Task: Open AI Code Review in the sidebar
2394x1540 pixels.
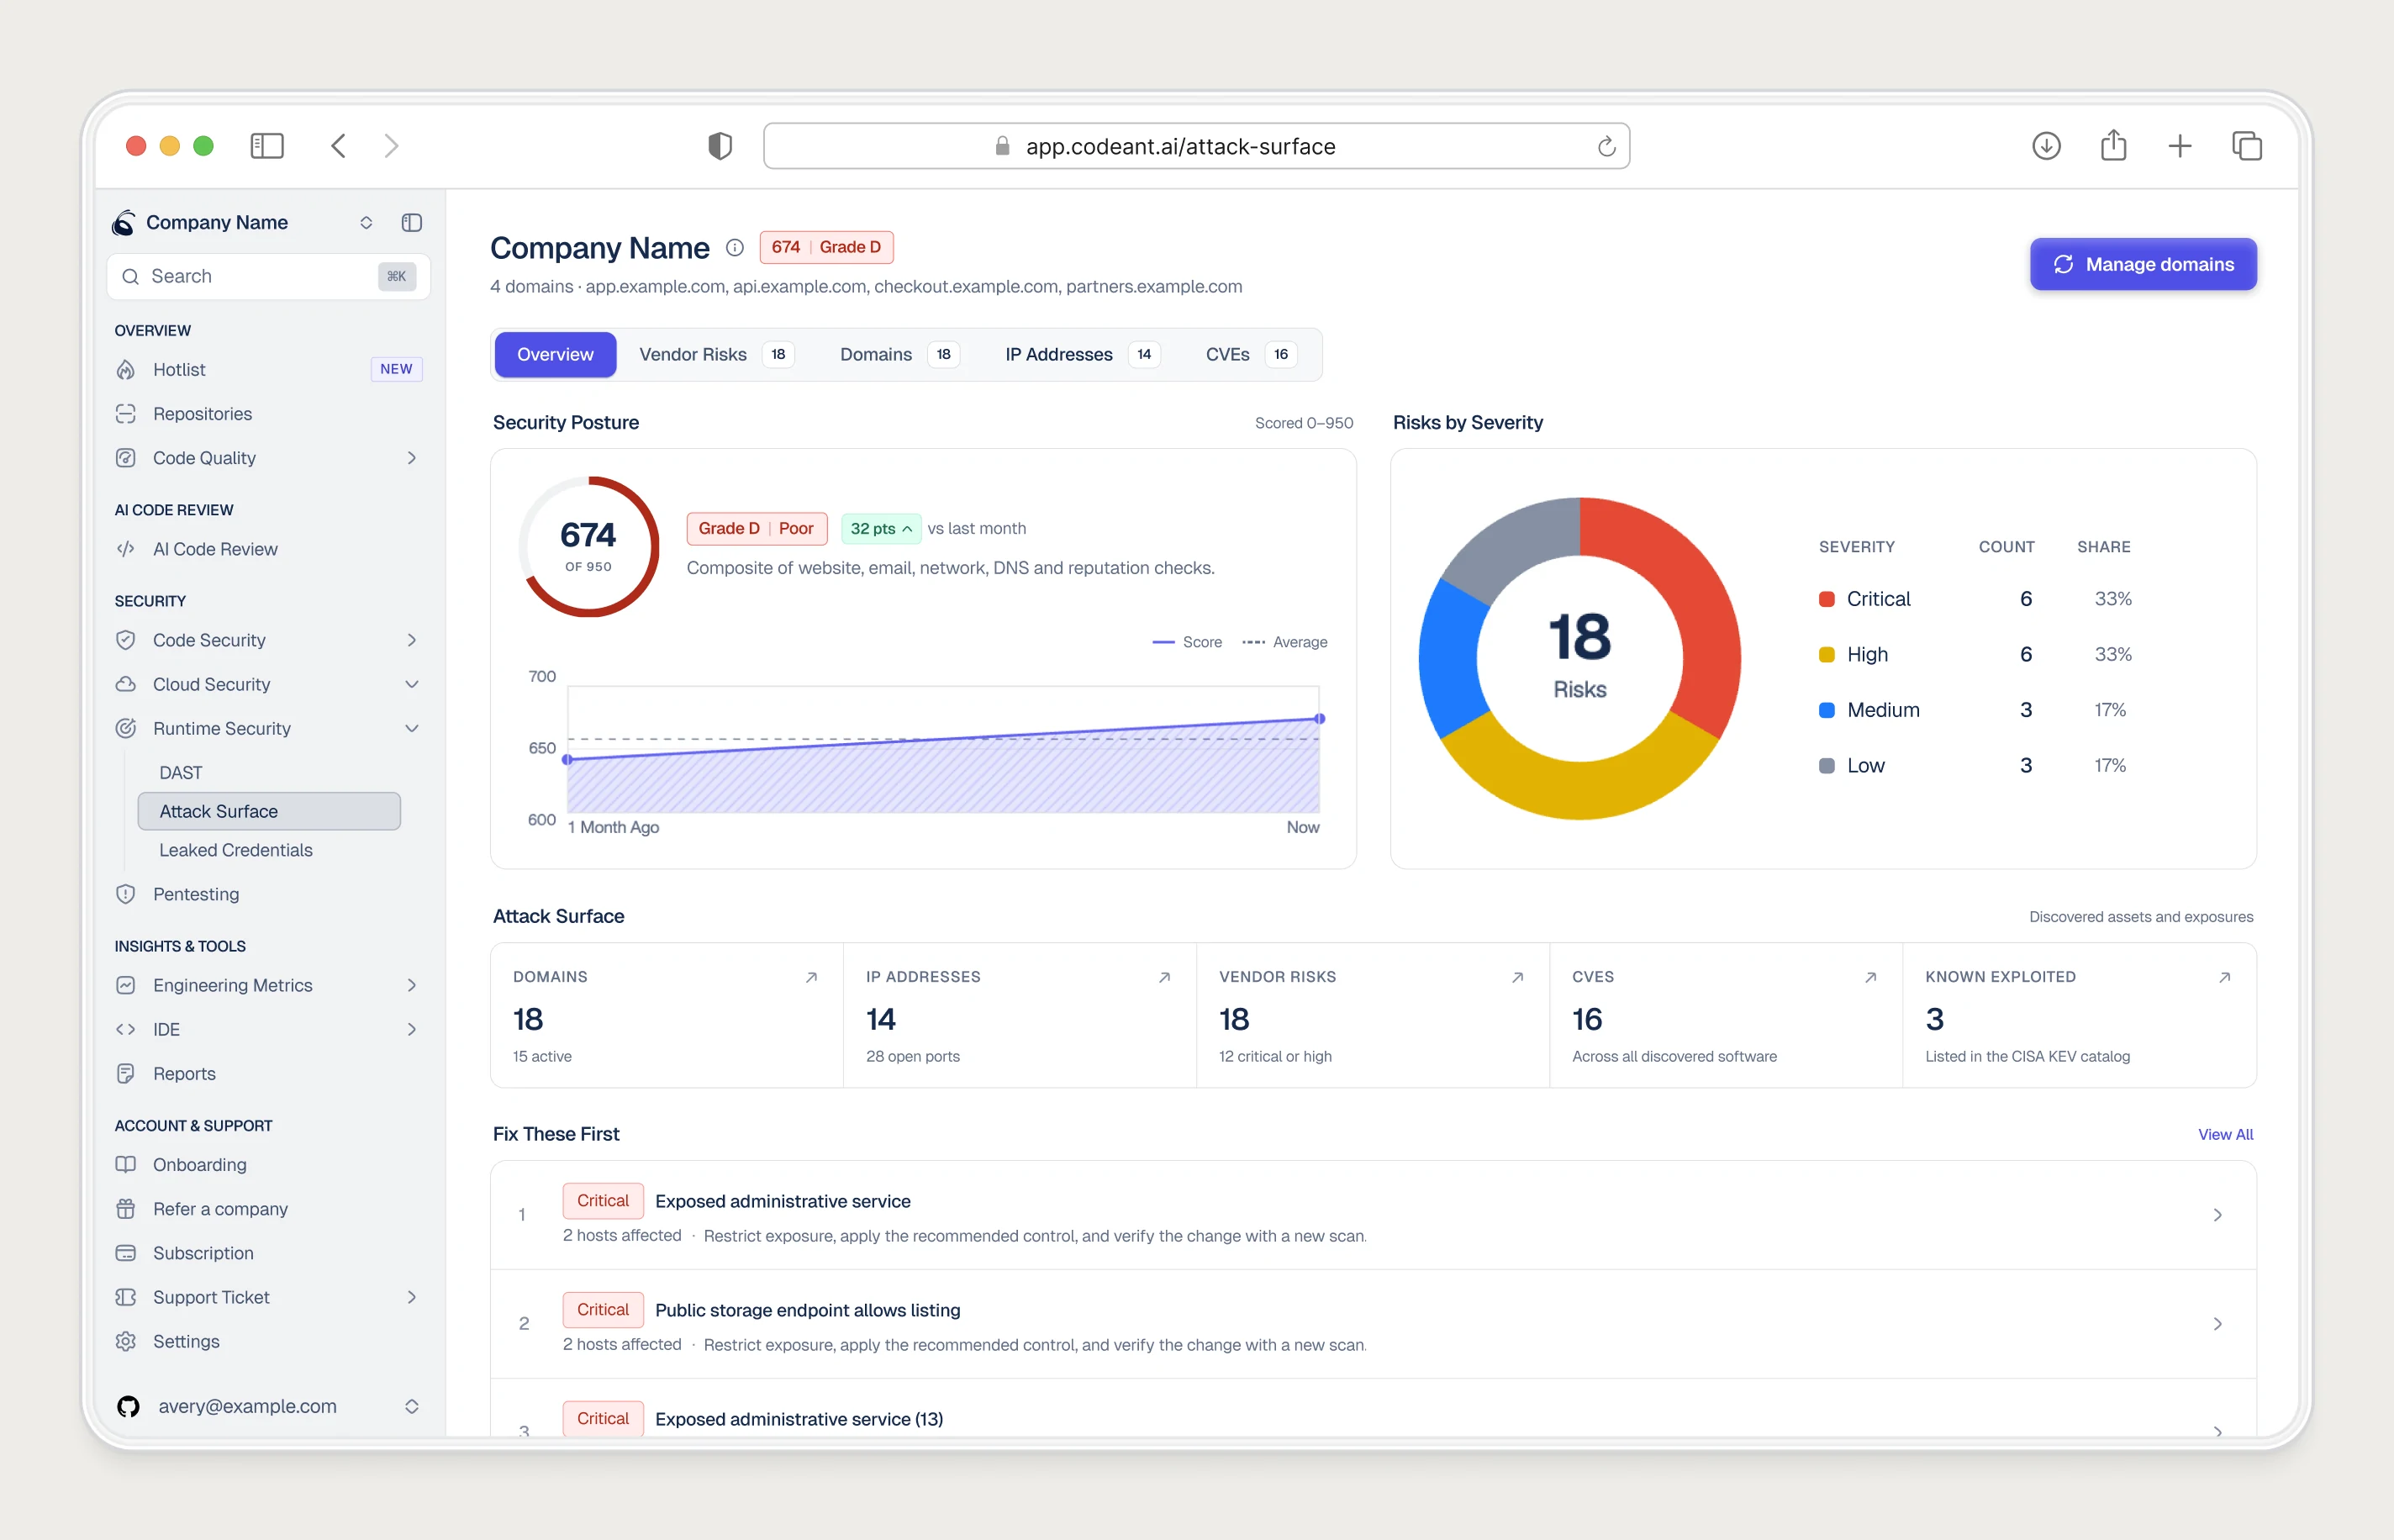Action: 268,548
